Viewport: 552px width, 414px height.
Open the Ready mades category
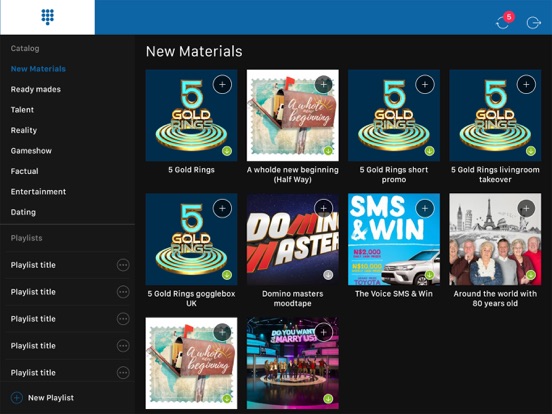[36, 89]
